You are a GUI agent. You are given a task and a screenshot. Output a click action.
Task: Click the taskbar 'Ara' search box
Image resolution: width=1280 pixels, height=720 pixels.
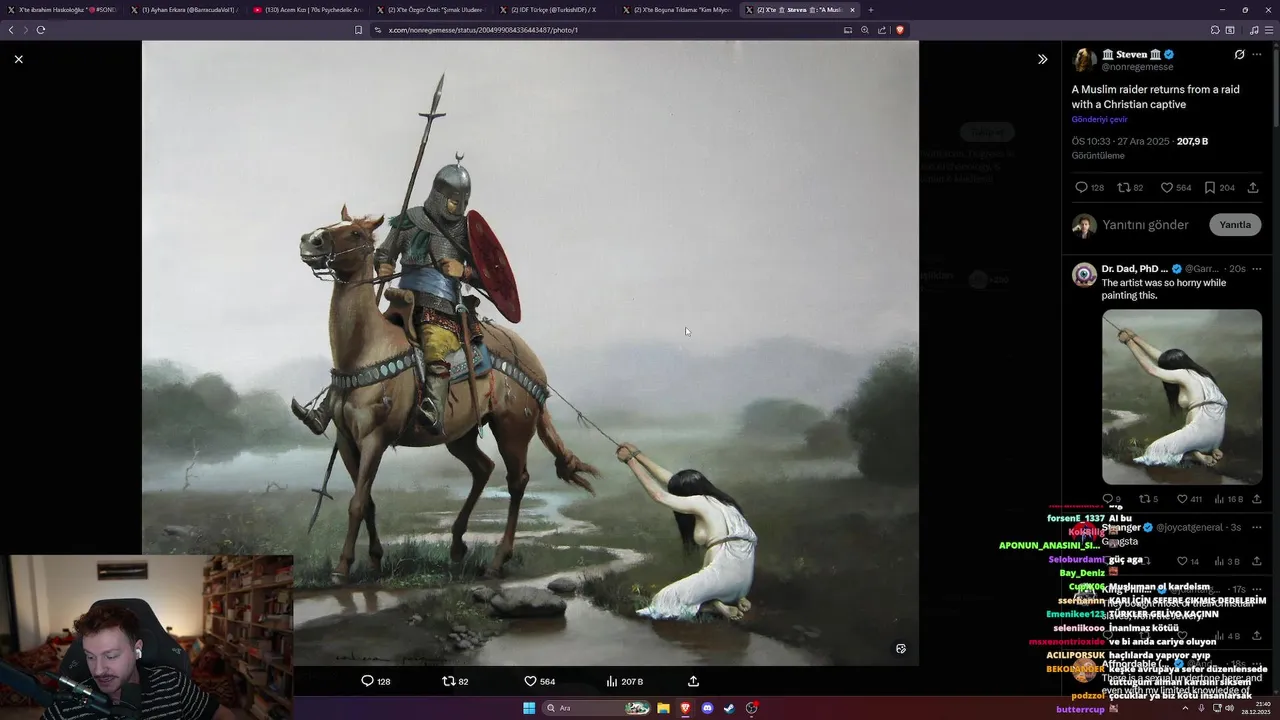[x=596, y=708]
